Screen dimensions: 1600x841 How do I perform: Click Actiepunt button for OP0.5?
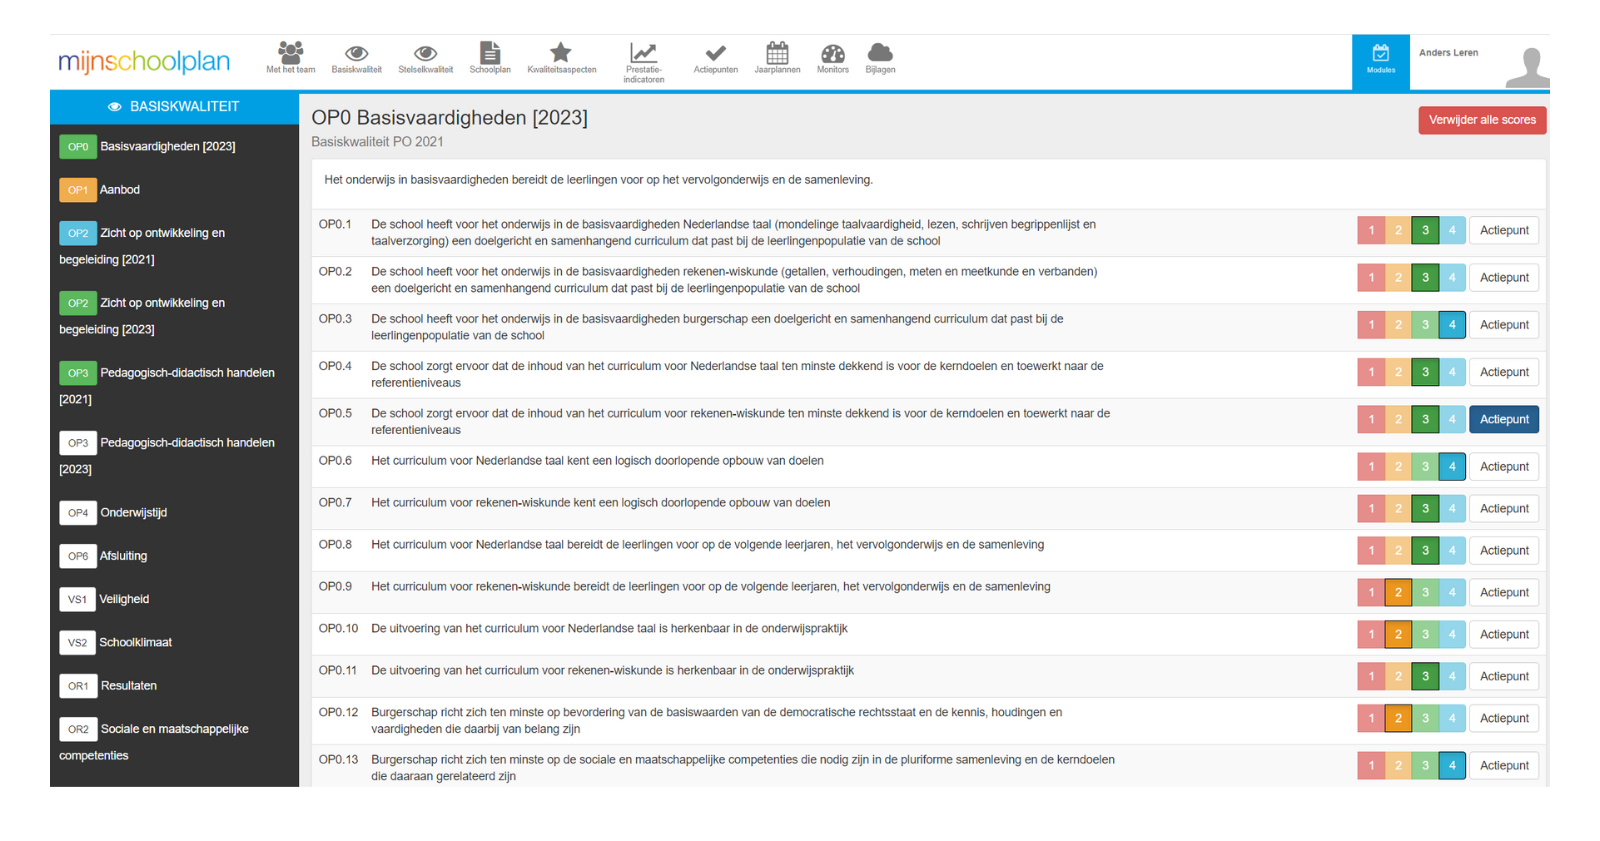(x=1503, y=419)
